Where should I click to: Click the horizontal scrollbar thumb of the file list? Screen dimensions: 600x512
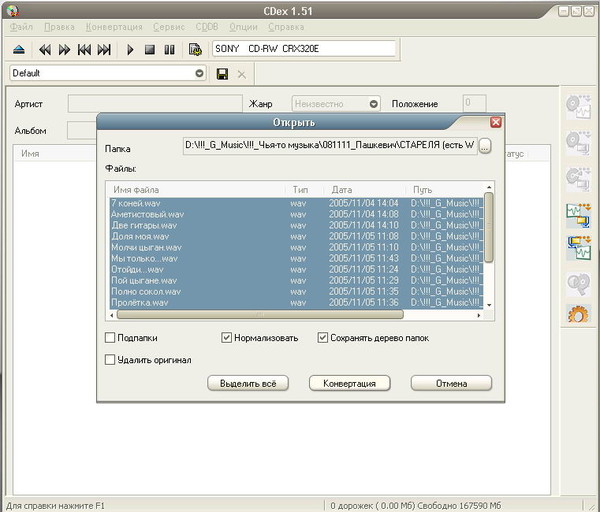(260, 315)
